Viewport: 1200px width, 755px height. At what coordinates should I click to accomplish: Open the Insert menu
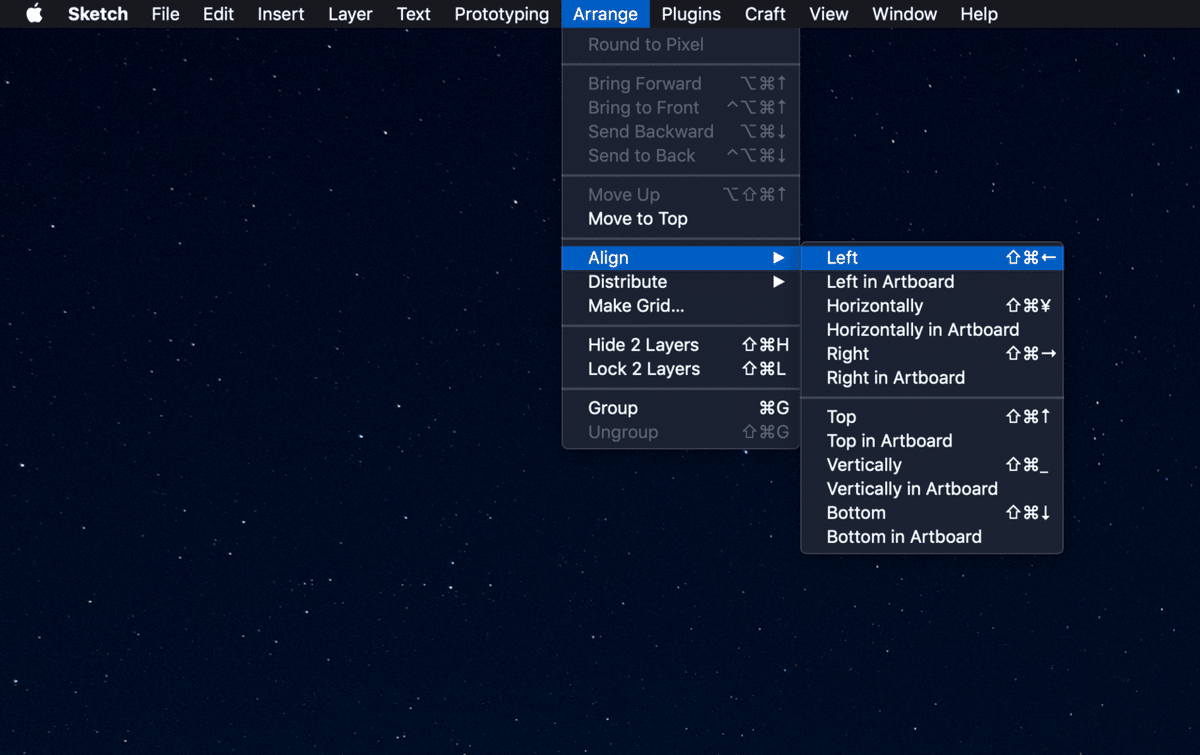click(x=281, y=14)
